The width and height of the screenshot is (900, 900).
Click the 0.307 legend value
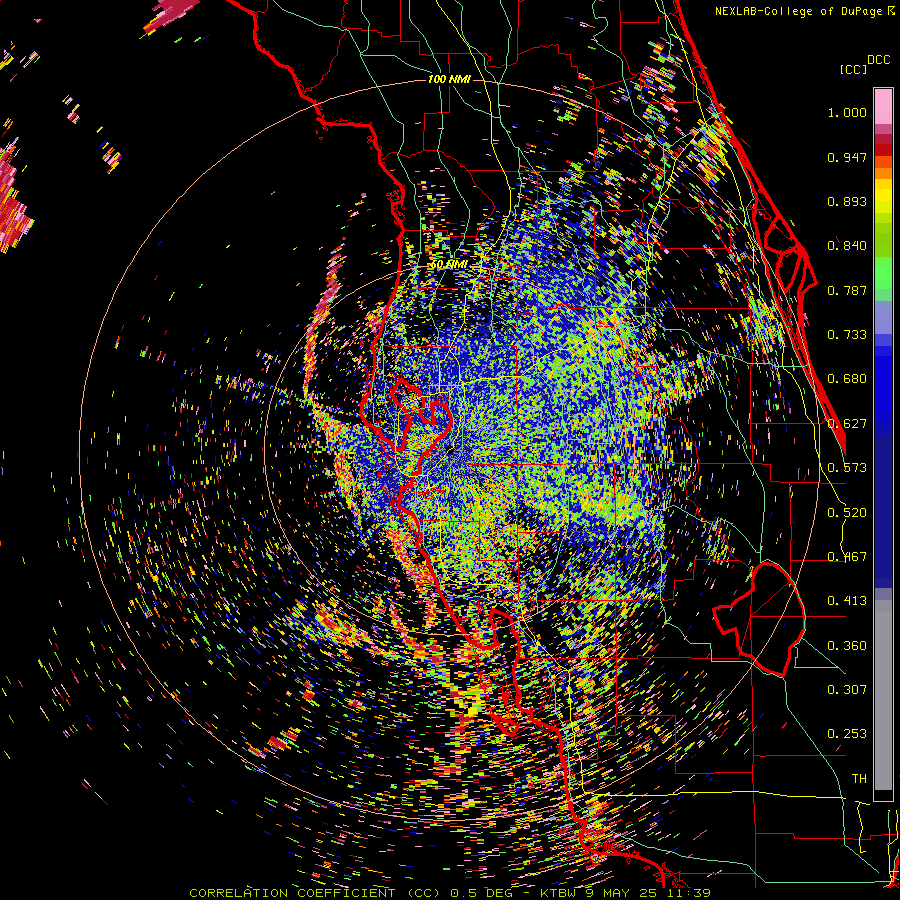pos(847,690)
